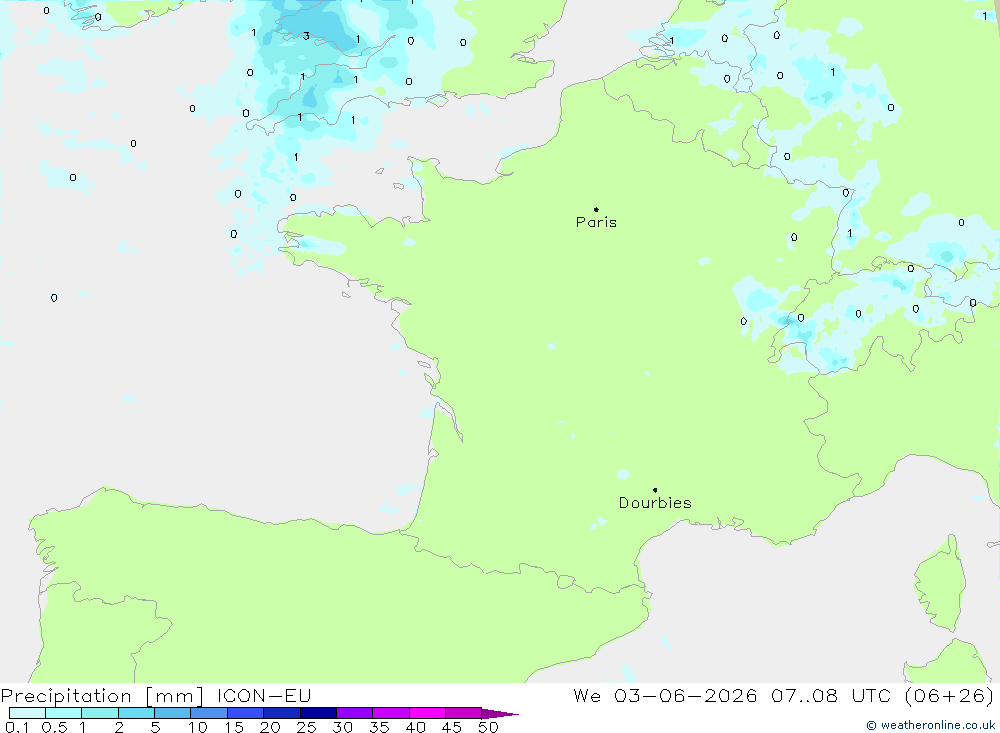The image size is (1000, 733).
Task: Click the 15 legend scale number
Action: click(234, 727)
